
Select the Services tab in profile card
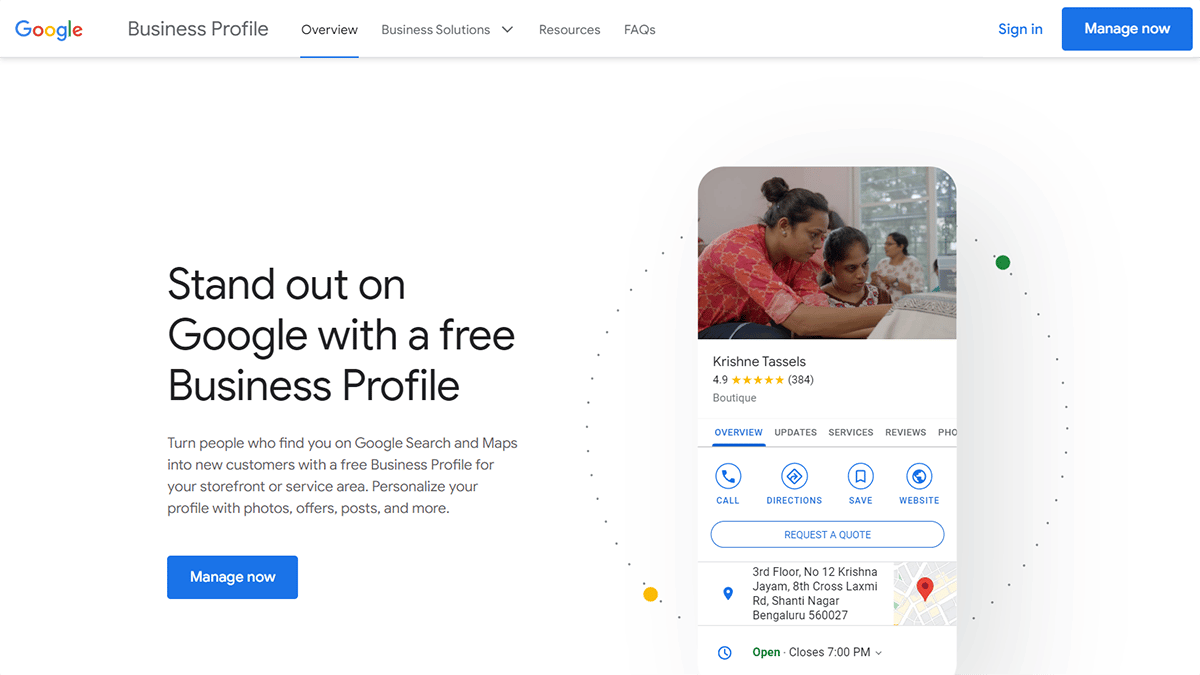[x=851, y=433]
